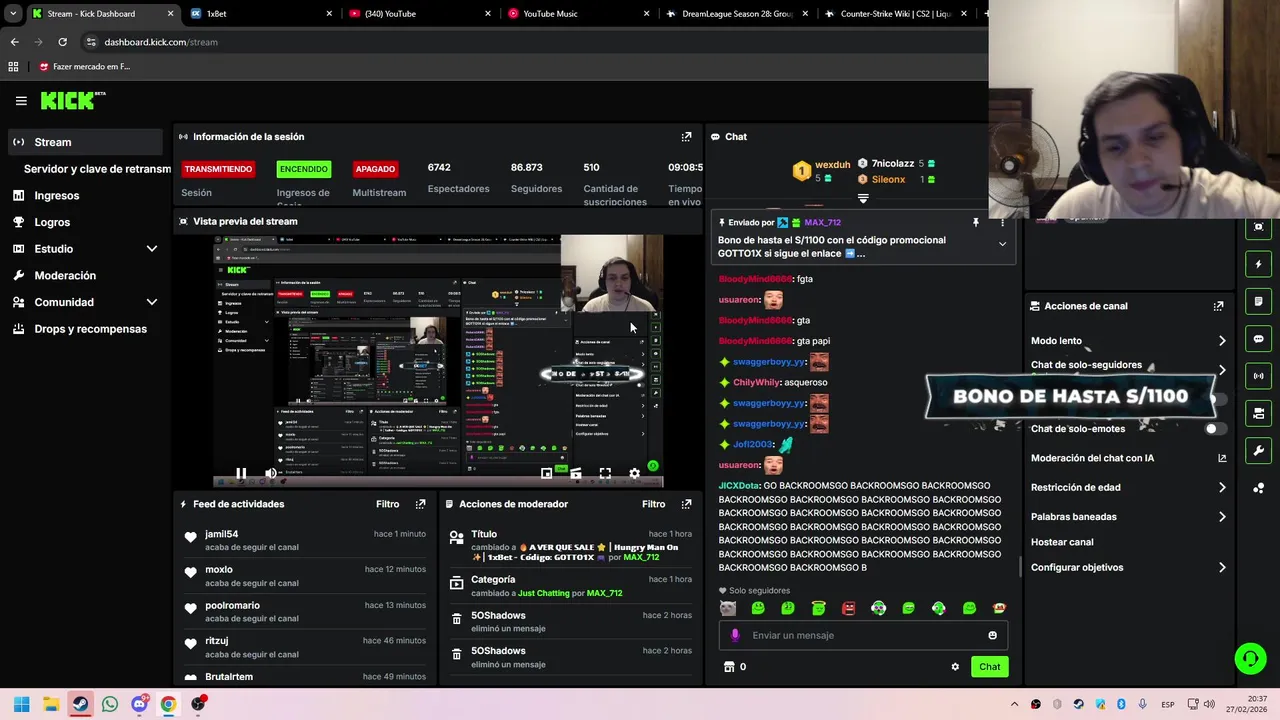This screenshot has width=1280, height=720.
Task: Open Moderación del chat con IA
Action: pyautogui.click(x=1128, y=459)
